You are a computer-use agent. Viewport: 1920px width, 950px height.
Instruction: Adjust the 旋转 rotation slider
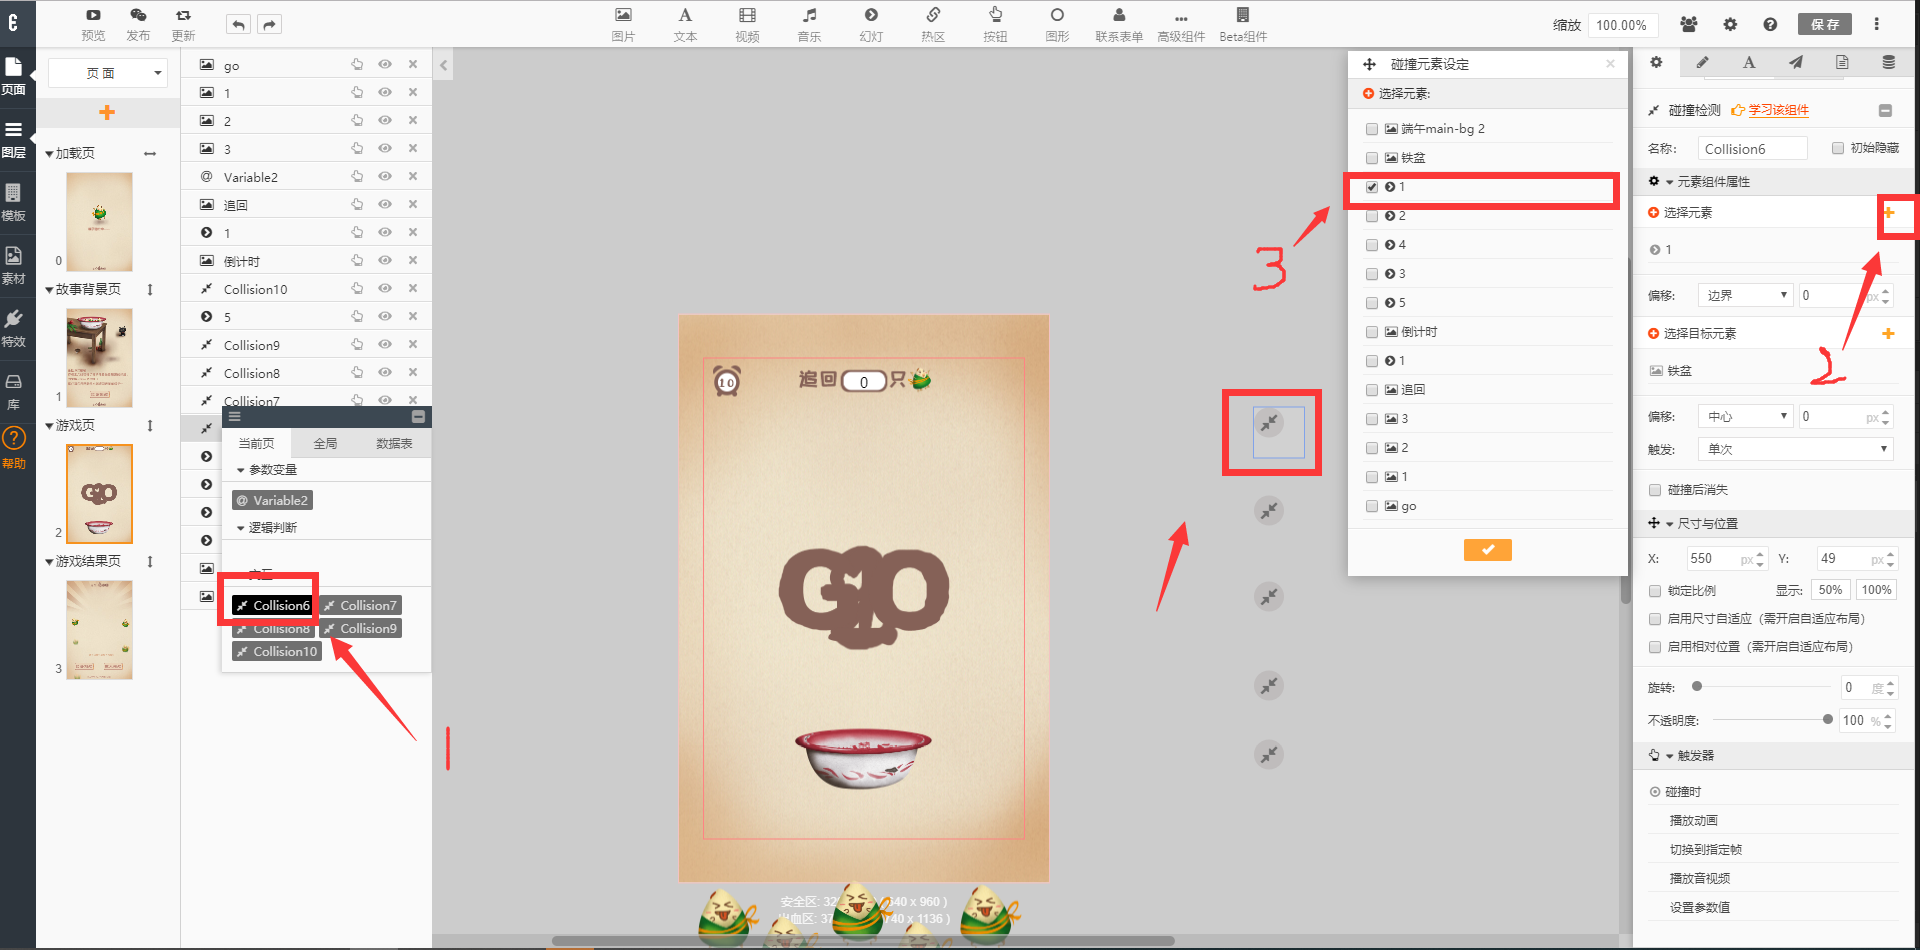(x=1697, y=686)
